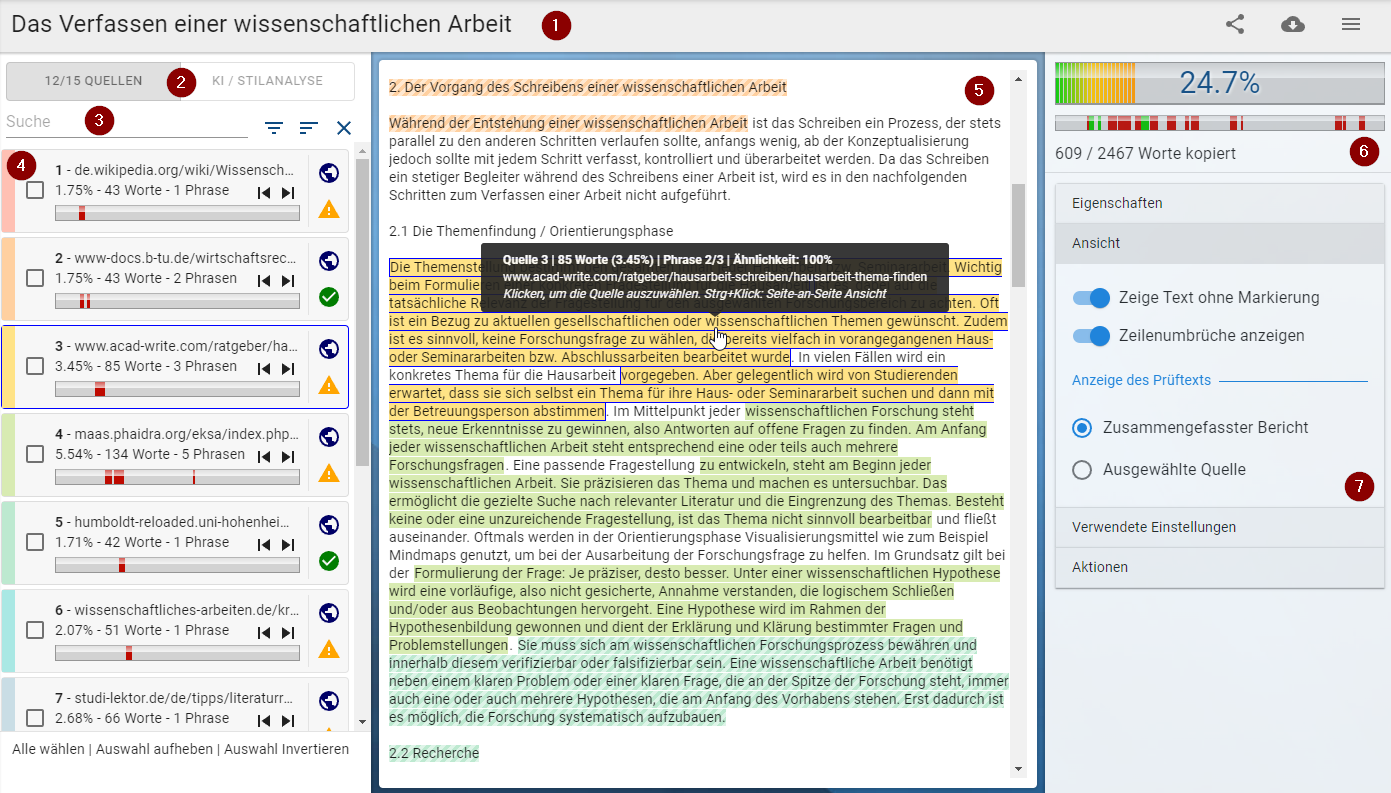Viewport: 1391px width, 793px height.
Task: Tick checkbox for source 1 wikipedia
Action: pos(35,190)
